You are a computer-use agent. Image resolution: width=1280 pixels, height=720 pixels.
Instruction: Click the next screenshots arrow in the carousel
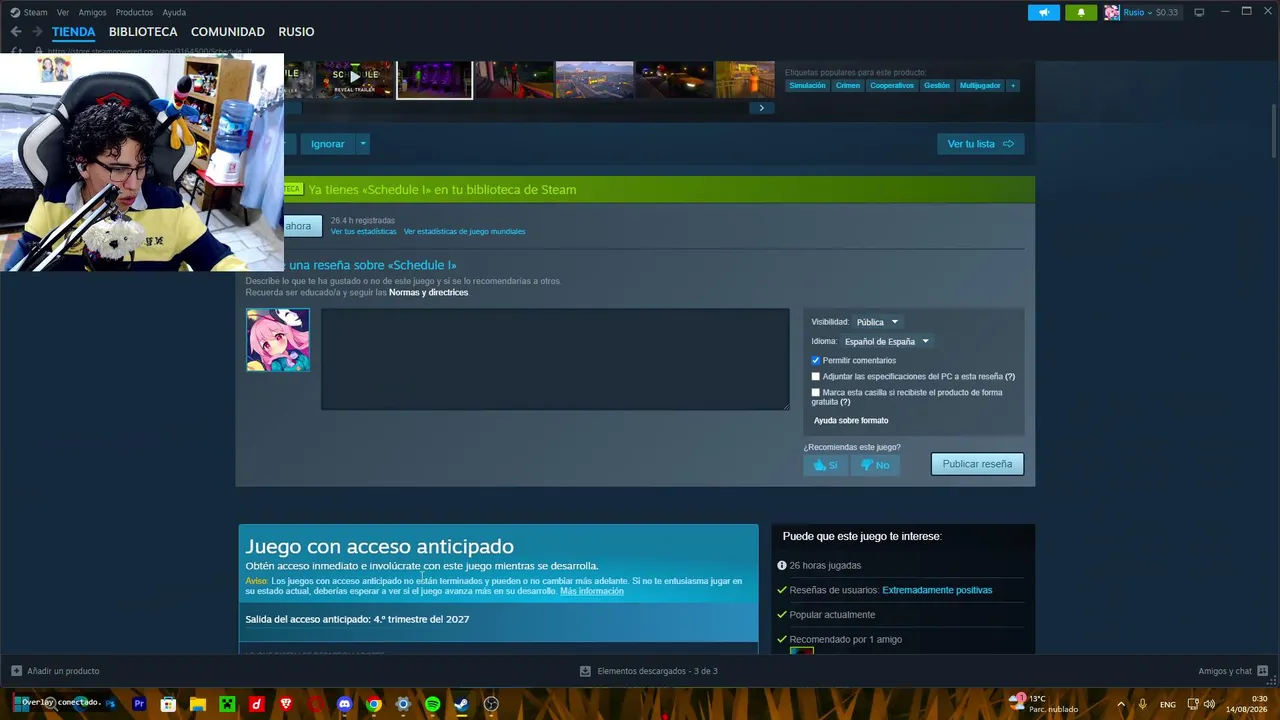(761, 108)
